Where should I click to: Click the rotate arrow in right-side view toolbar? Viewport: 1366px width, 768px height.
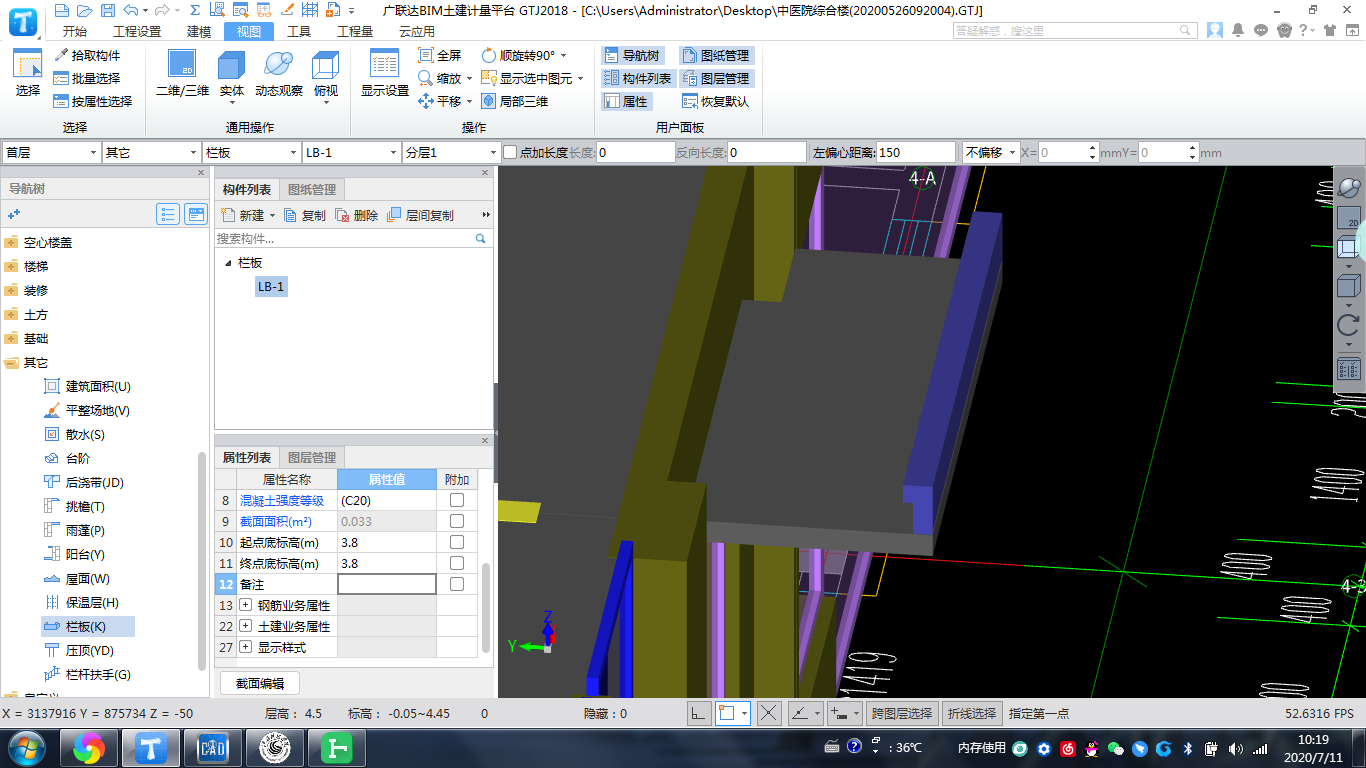[x=1348, y=325]
